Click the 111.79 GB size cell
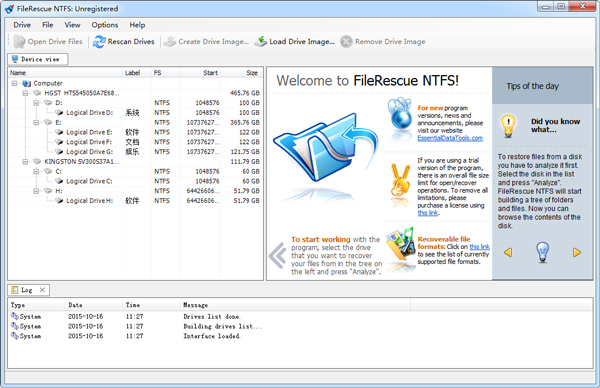This screenshot has width=600, height=388. (x=245, y=161)
